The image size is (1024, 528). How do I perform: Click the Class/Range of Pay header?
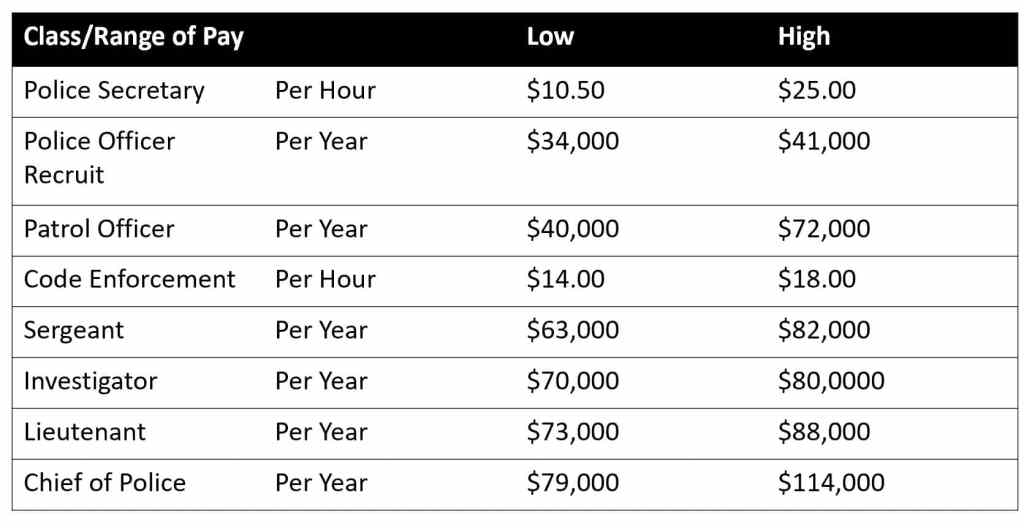tap(134, 38)
